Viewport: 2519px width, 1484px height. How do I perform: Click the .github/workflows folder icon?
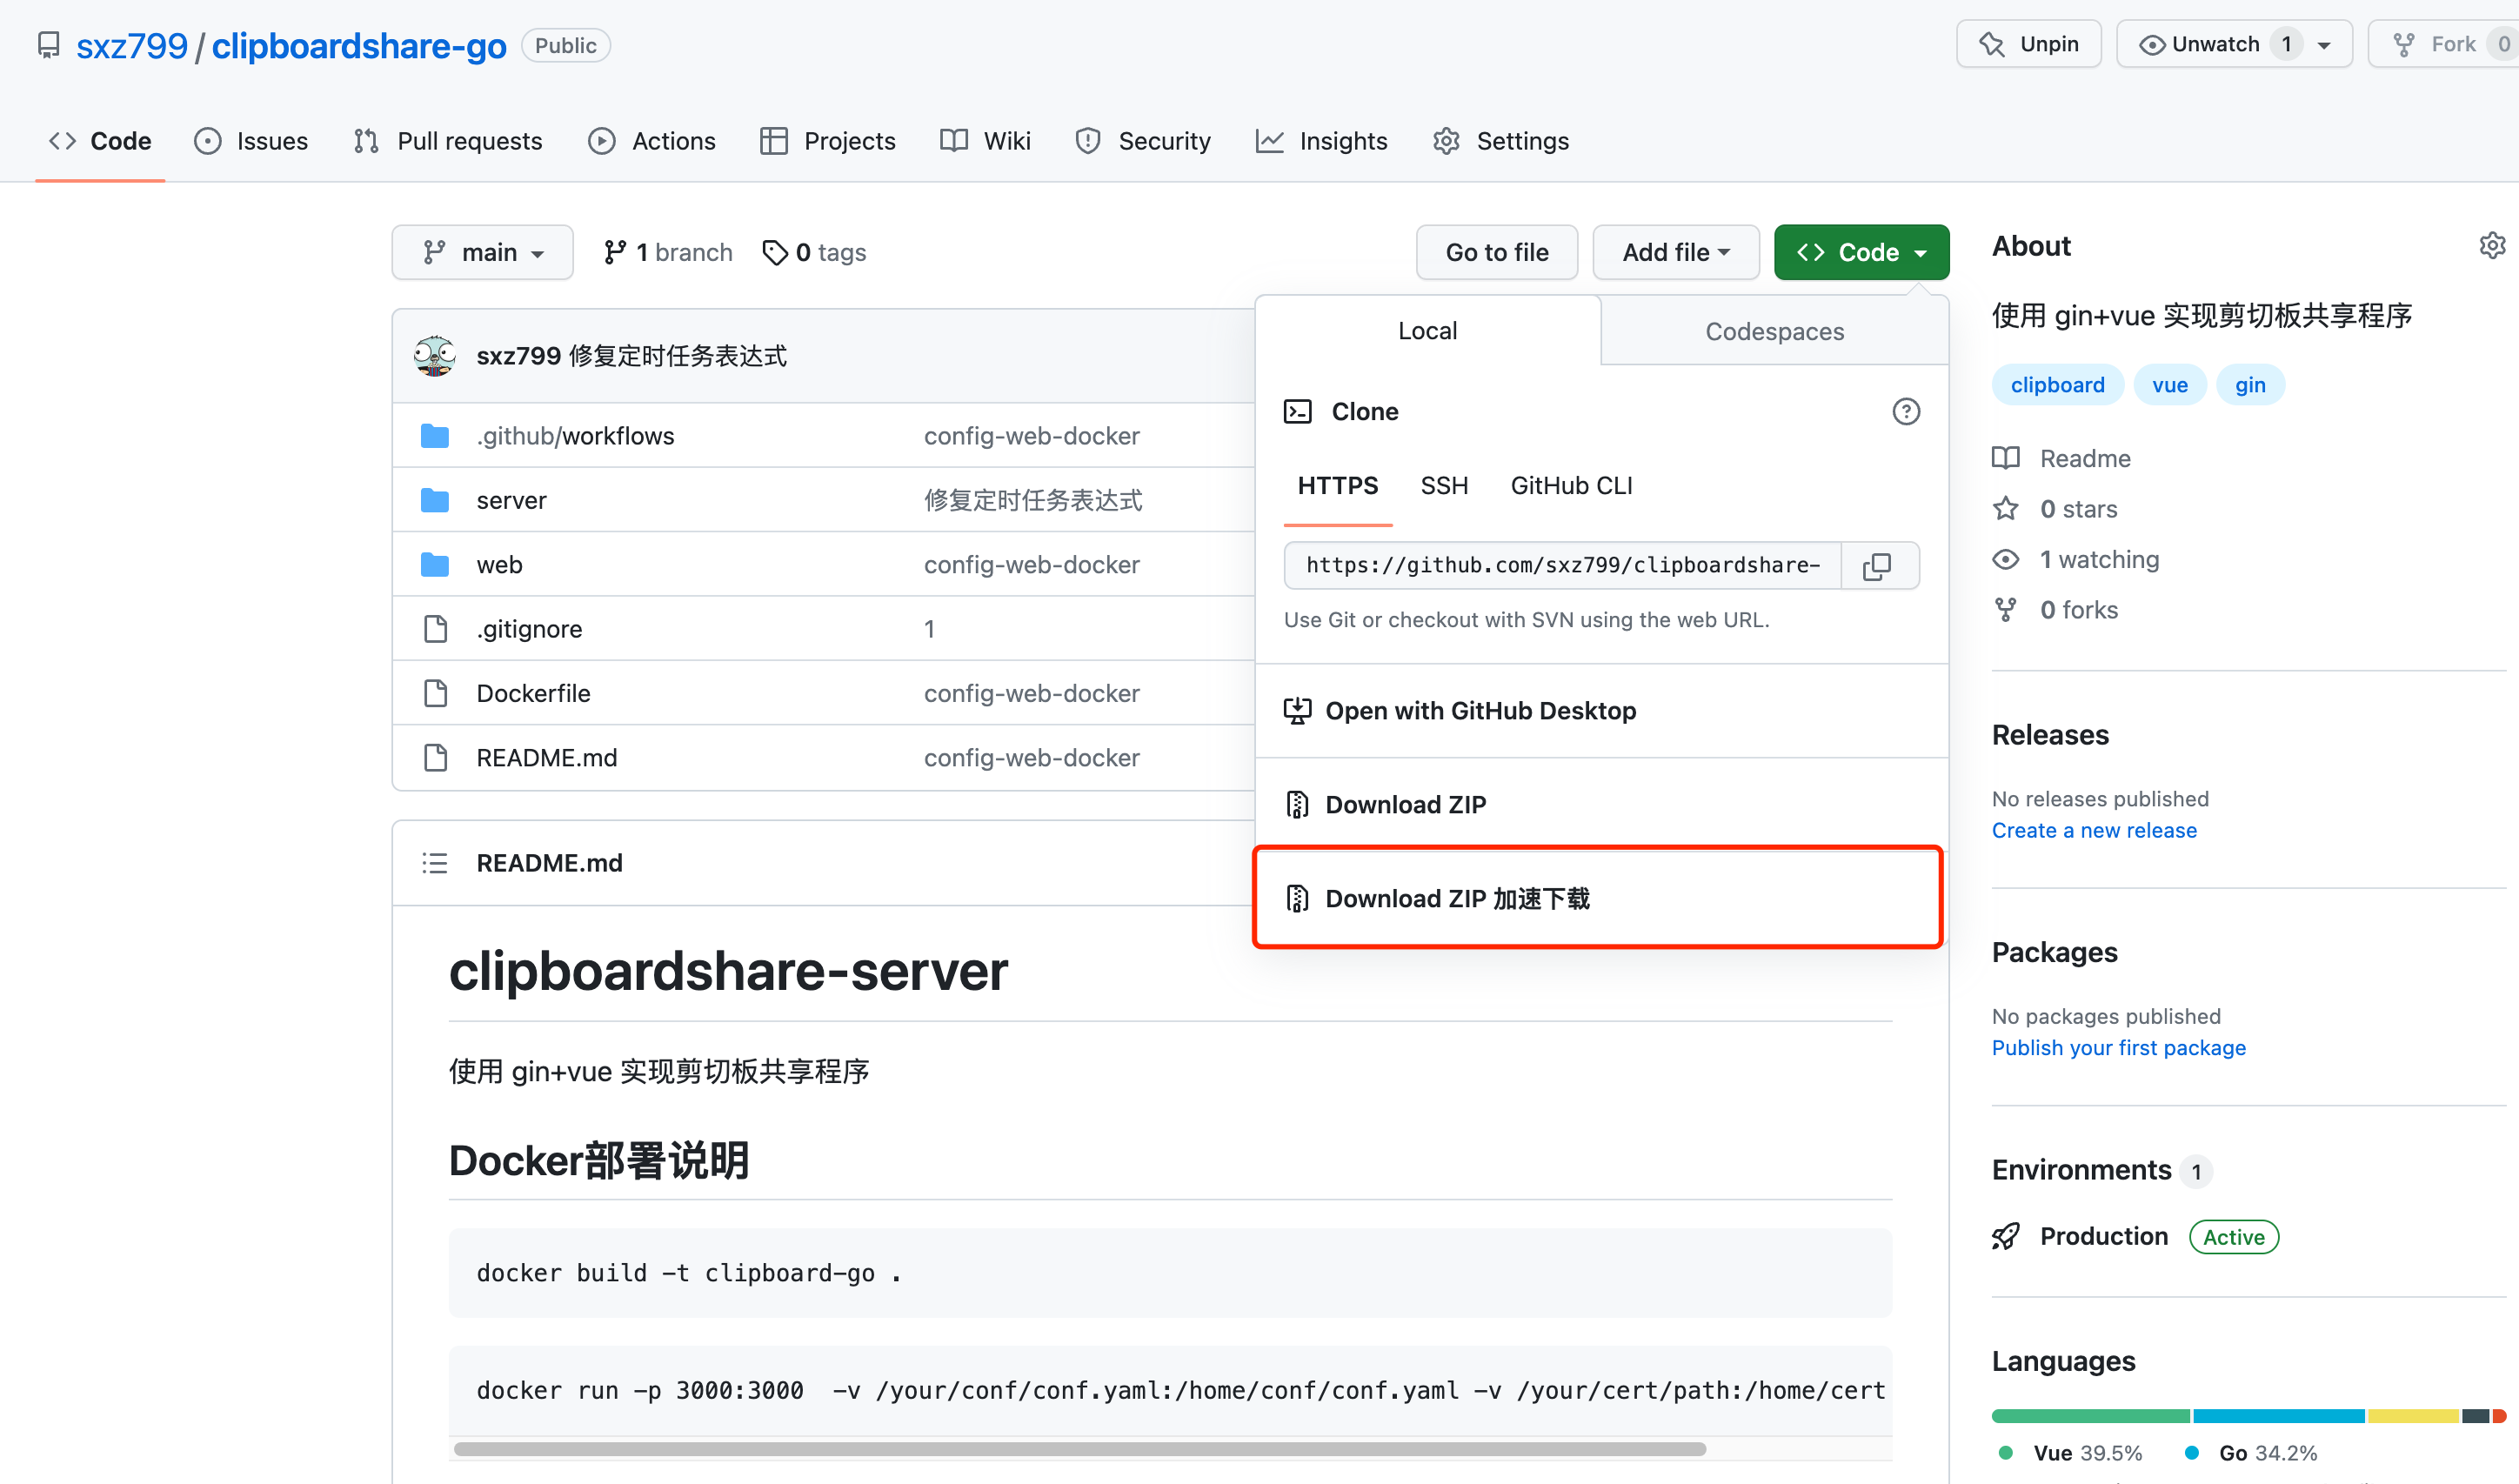435,436
